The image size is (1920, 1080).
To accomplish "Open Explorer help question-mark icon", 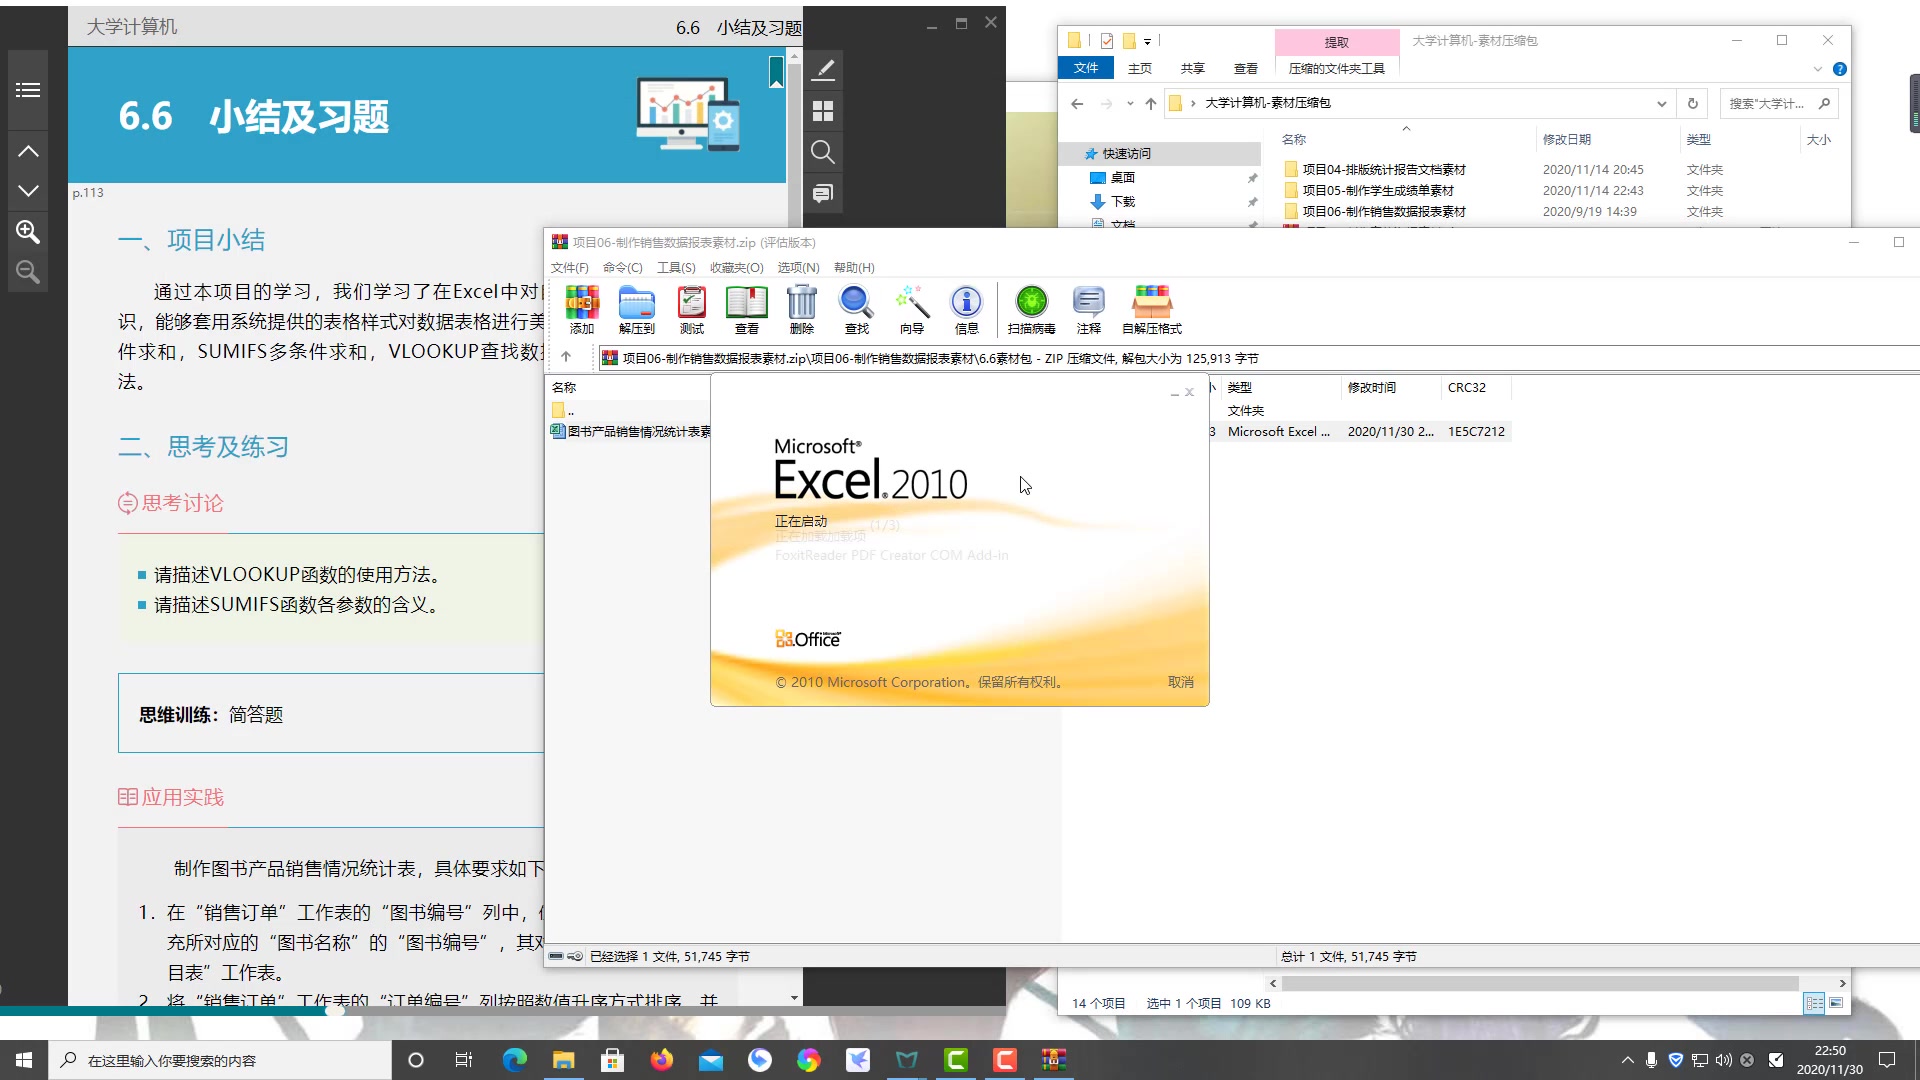I will (x=1839, y=69).
